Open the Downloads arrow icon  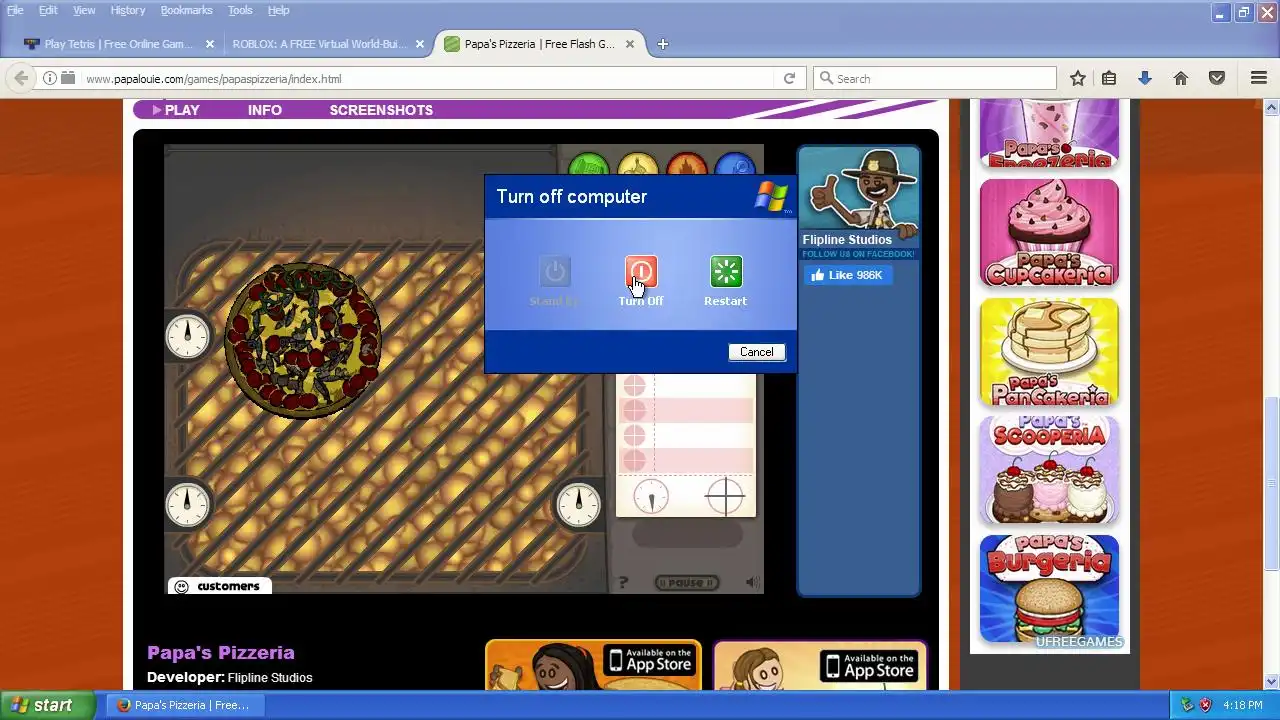coord(1145,78)
